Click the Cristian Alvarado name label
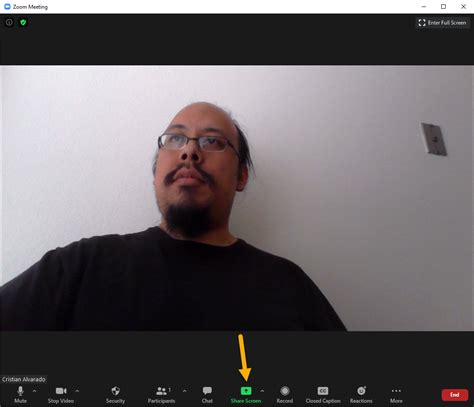This screenshot has height=407, width=474. (24, 379)
